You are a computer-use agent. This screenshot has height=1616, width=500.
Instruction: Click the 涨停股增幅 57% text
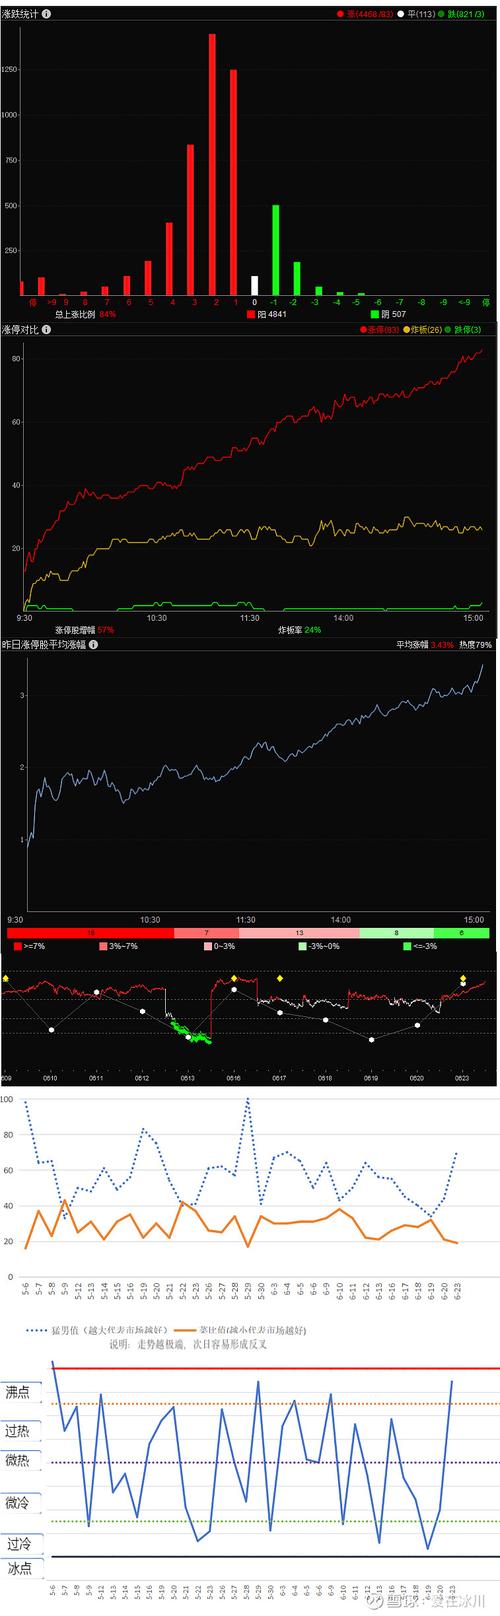[84, 630]
